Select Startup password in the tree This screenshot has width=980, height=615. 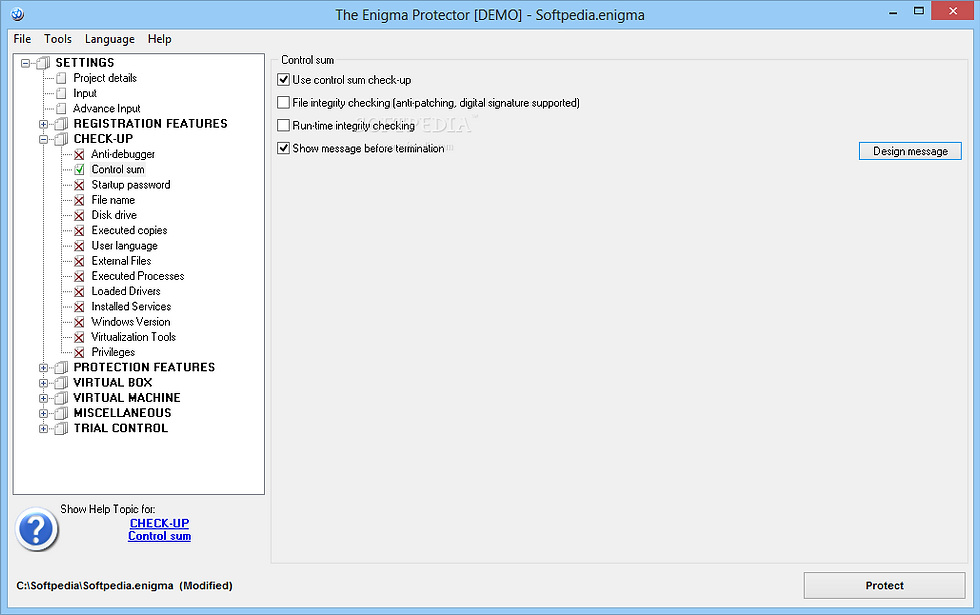pyautogui.click(x=131, y=185)
